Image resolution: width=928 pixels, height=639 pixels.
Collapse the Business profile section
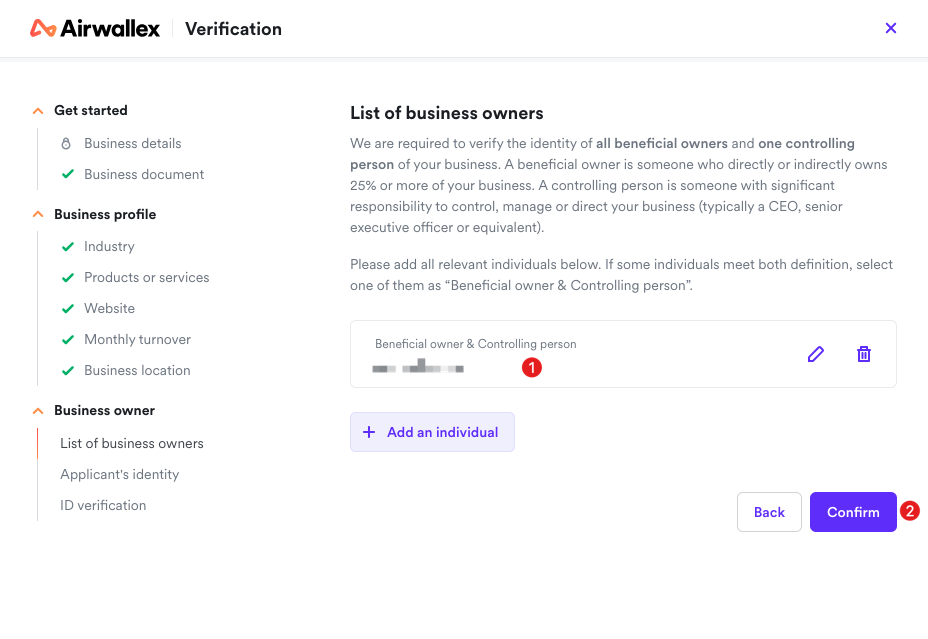[x=38, y=214]
